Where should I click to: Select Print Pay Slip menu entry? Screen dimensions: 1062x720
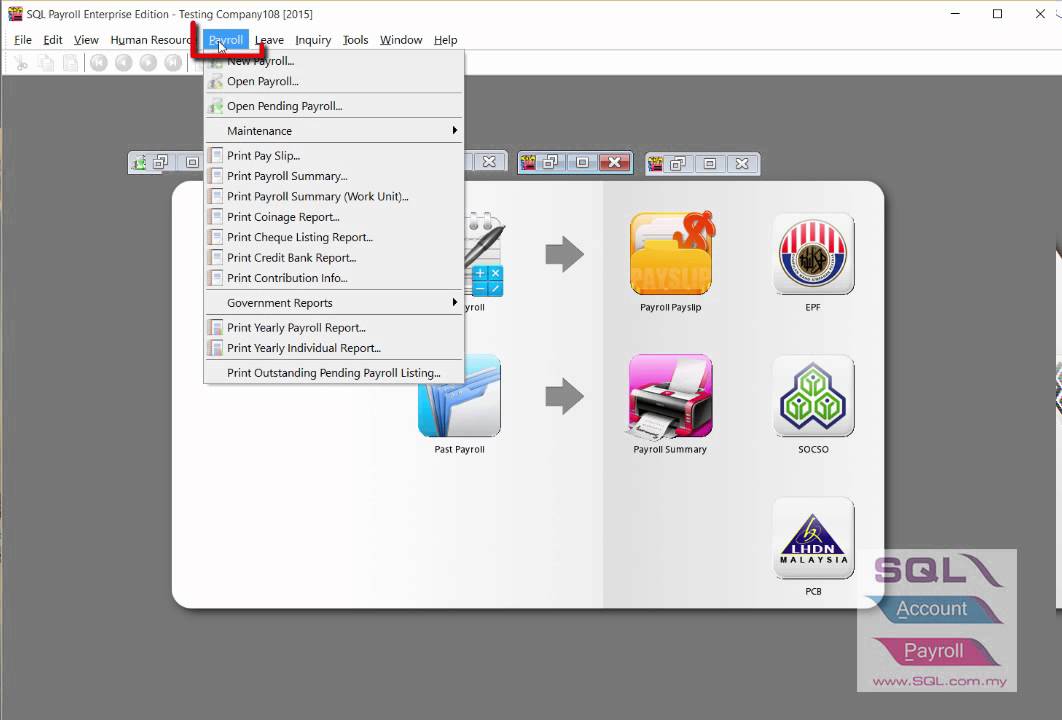(x=334, y=156)
